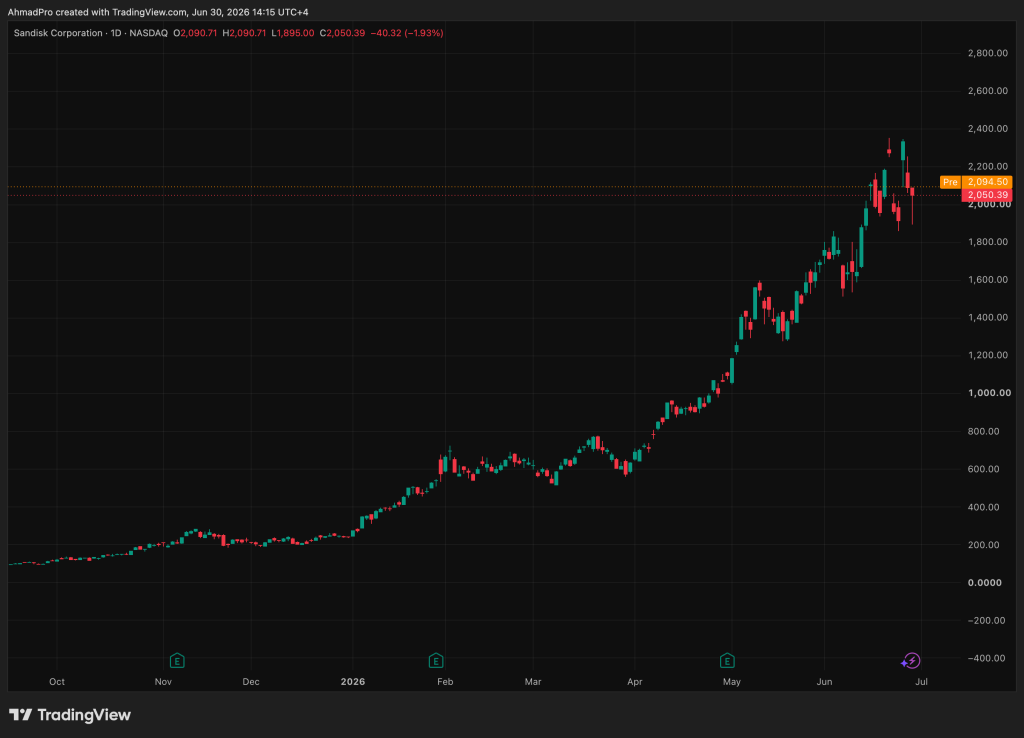Click the purple lightning icon near Jul
The width and height of the screenshot is (1024, 738).
911,661
